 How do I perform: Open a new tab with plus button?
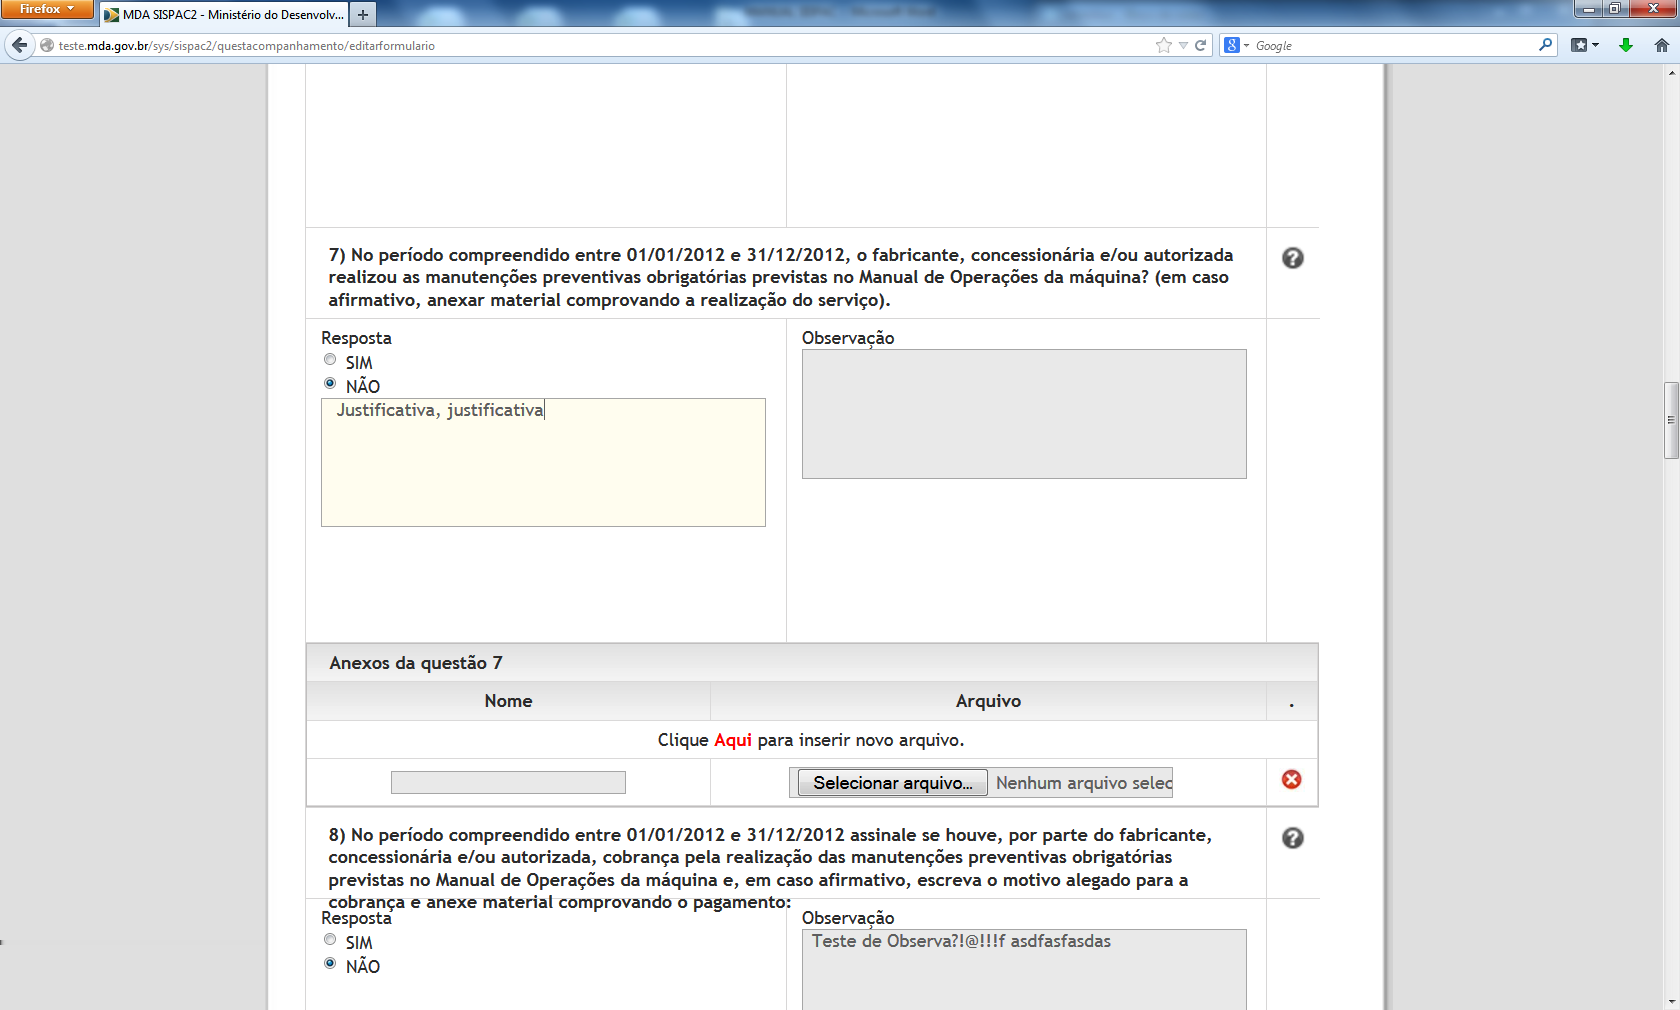click(x=363, y=15)
